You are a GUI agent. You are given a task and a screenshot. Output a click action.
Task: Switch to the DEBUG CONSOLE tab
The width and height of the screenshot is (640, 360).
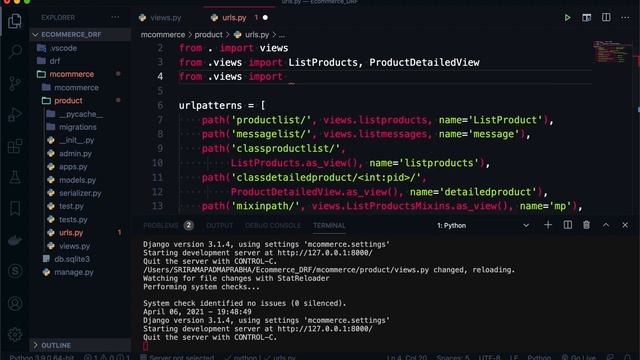tap(273, 225)
